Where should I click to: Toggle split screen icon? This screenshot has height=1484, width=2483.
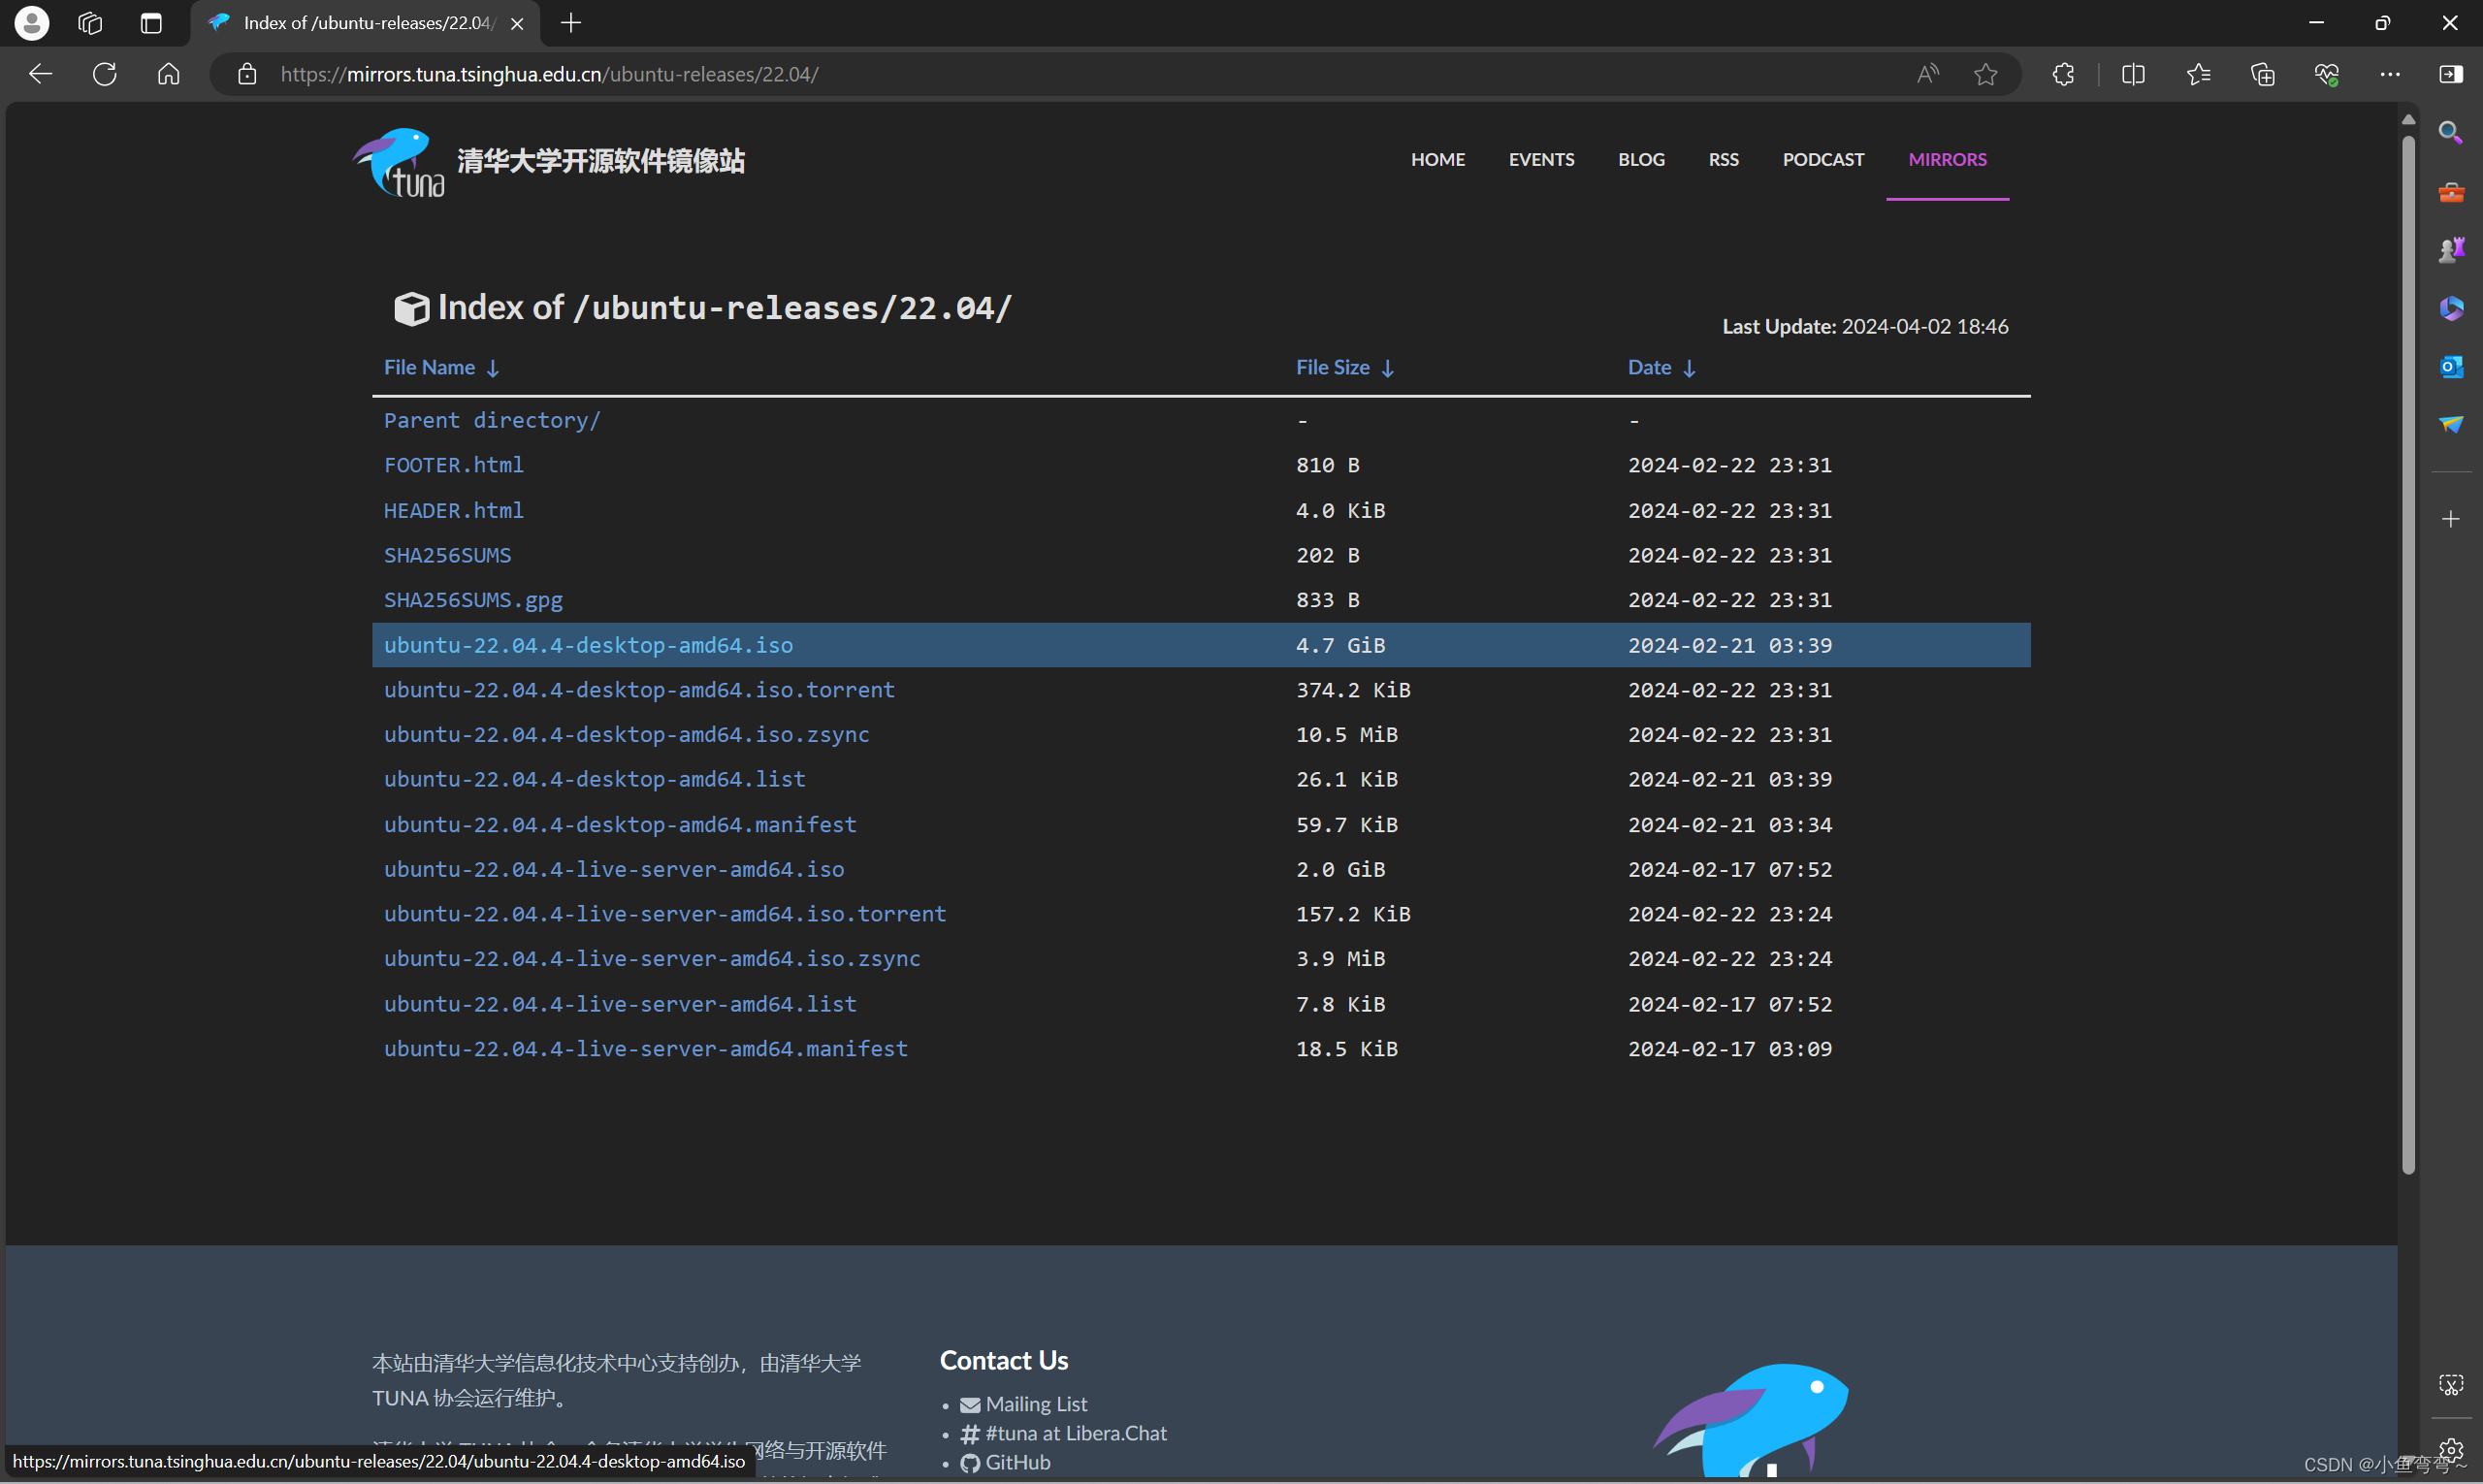point(2133,74)
